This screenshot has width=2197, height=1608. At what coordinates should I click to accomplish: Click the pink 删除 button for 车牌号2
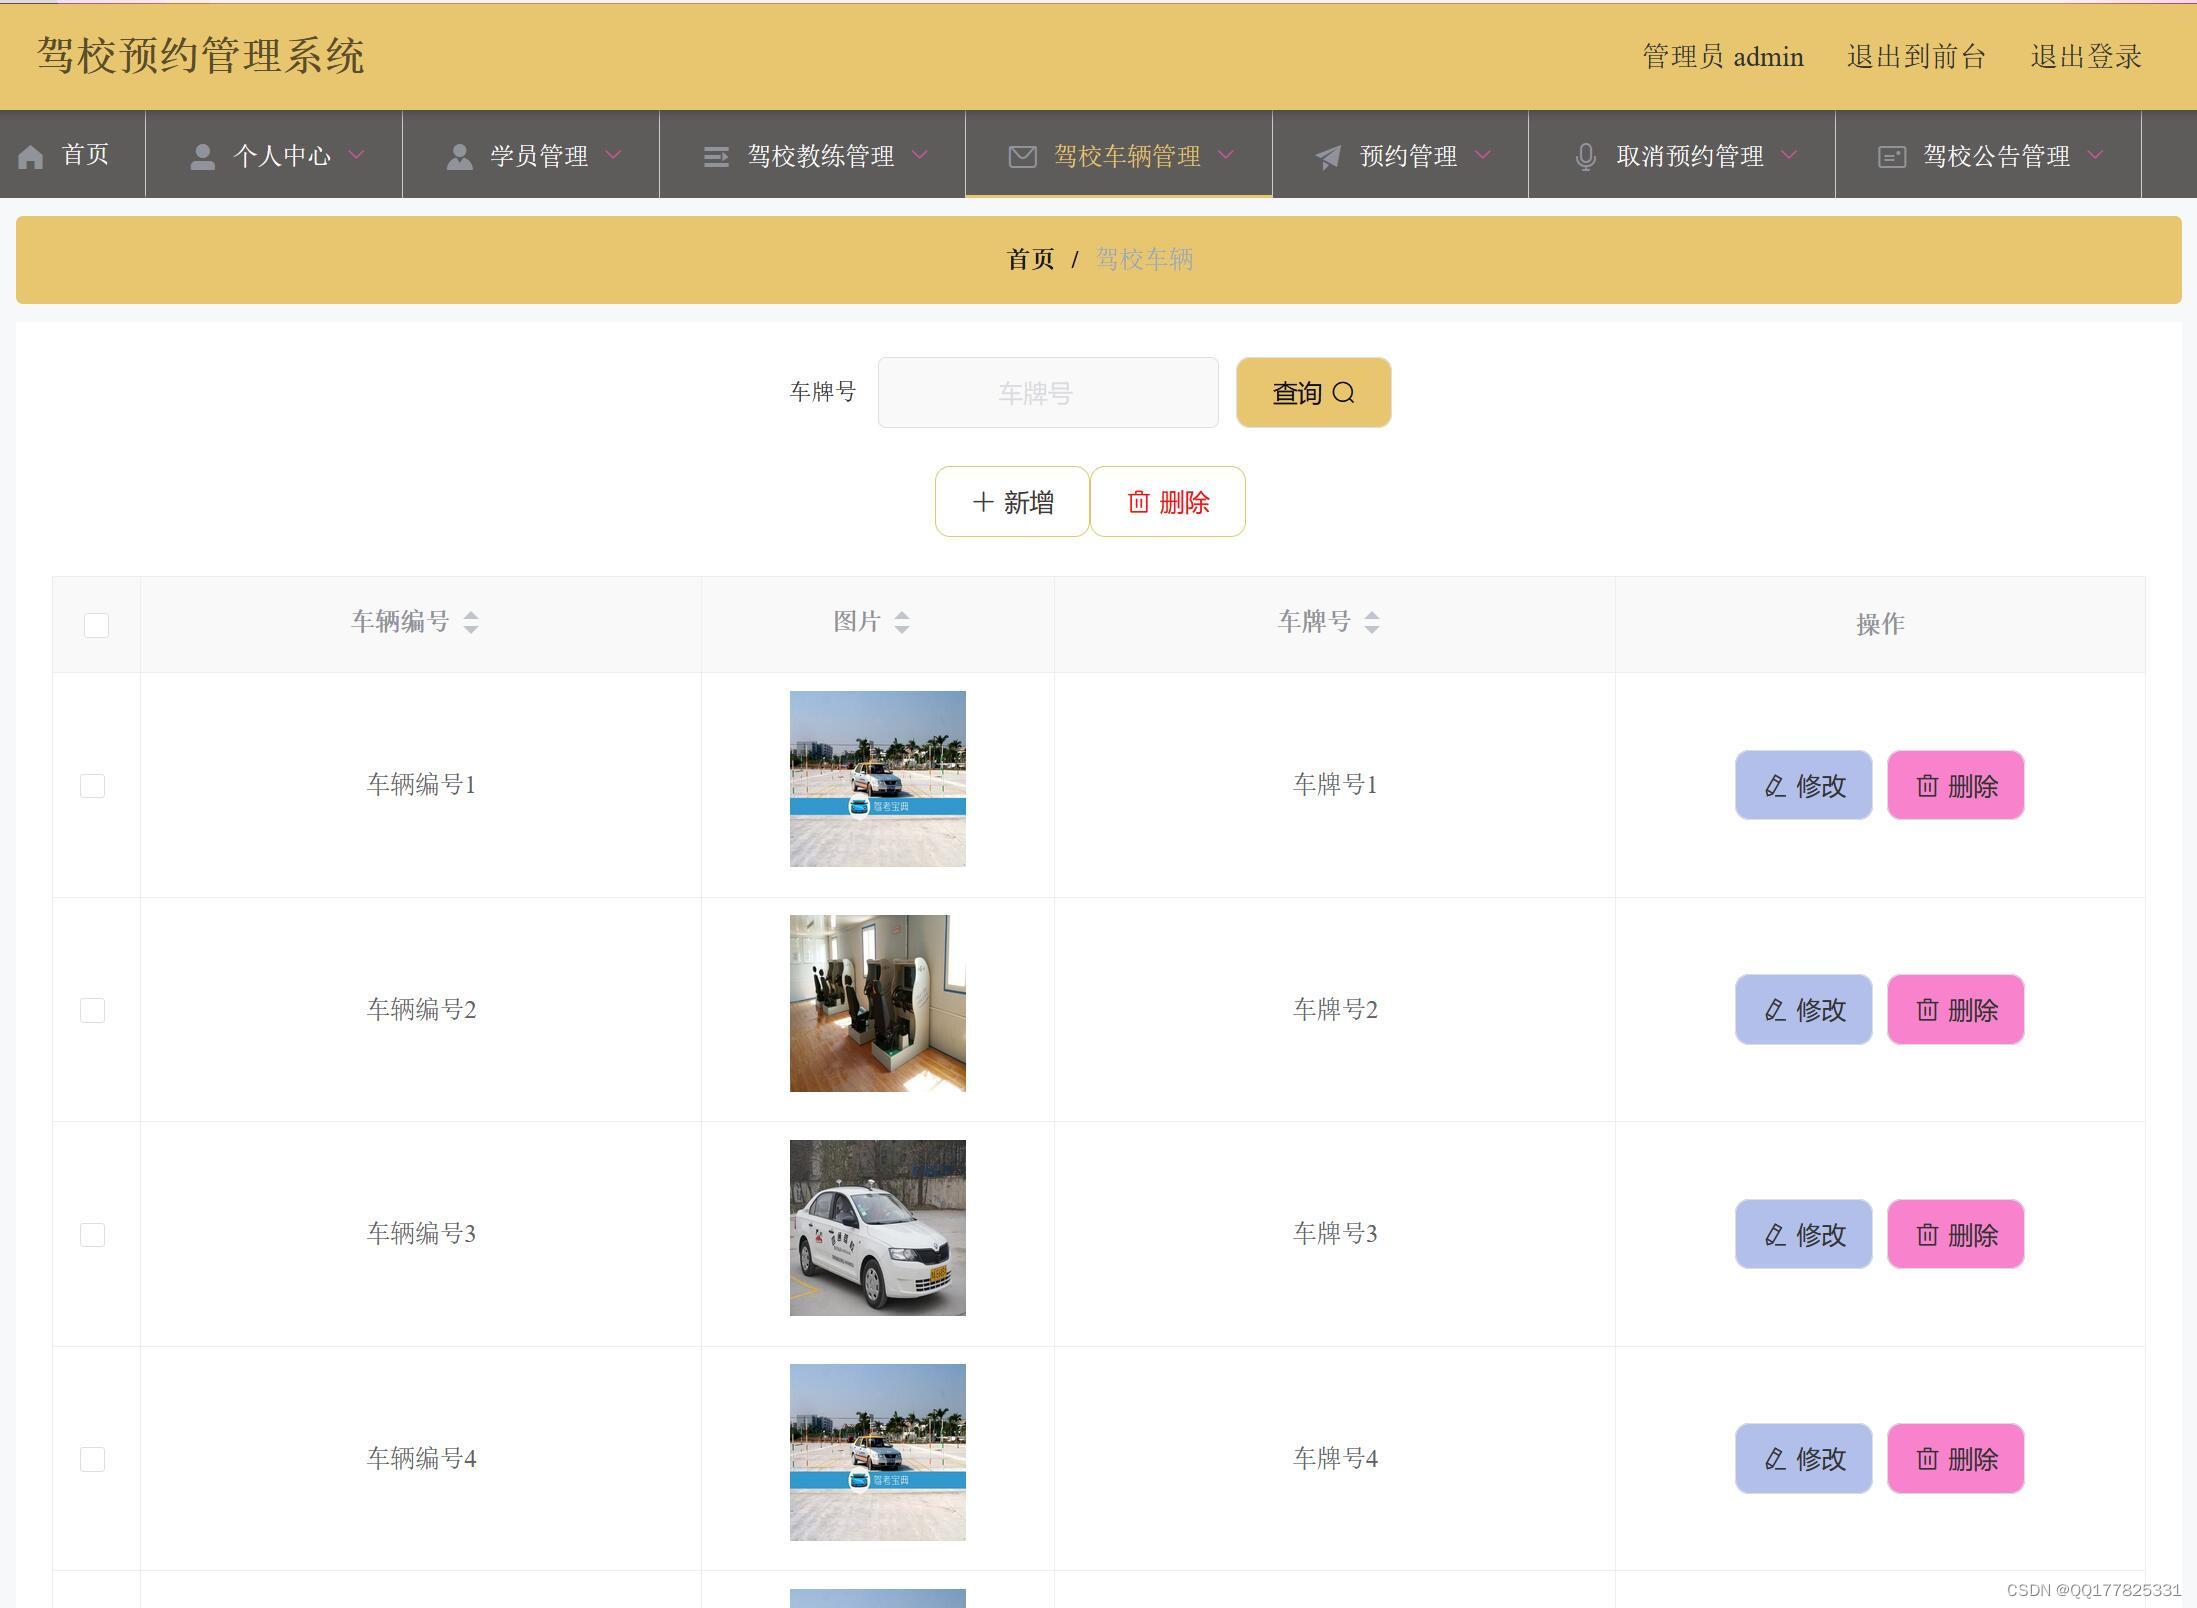(1955, 1010)
